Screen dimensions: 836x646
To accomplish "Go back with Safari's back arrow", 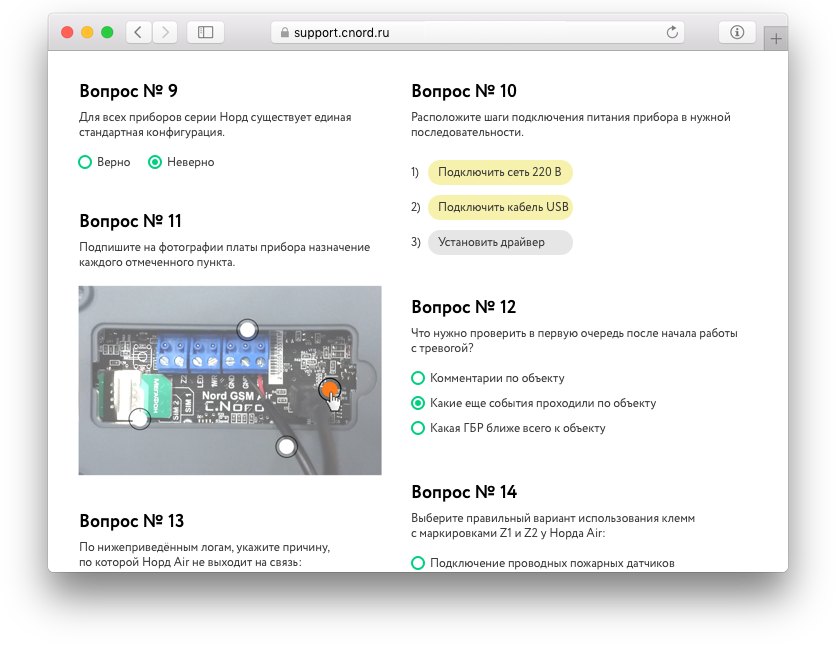I will coord(139,33).
